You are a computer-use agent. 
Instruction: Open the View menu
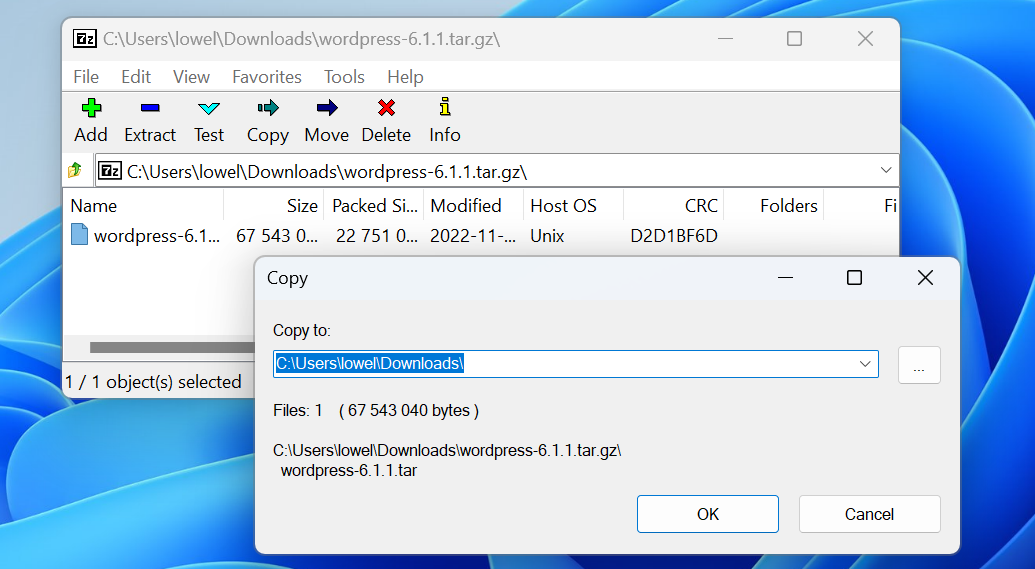coord(191,77)
